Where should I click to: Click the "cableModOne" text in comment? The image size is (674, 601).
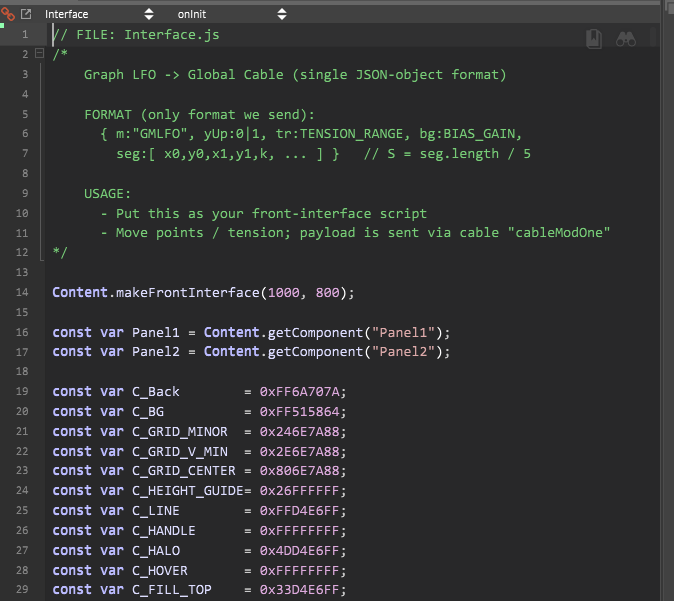558,233
